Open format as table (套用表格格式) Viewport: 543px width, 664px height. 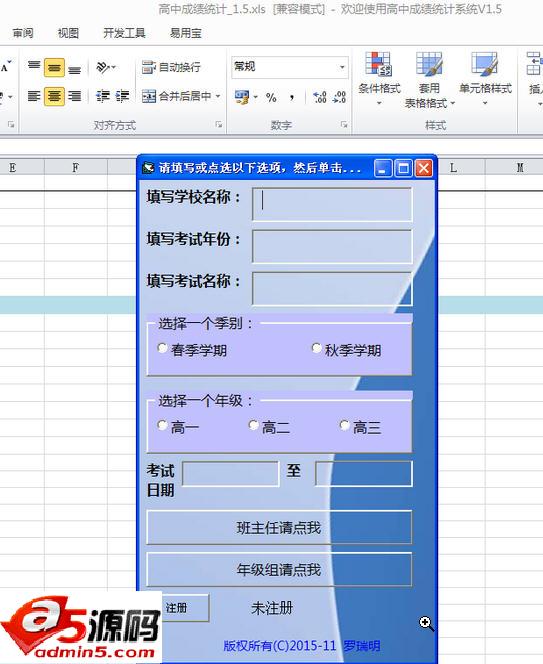(429, 80)
